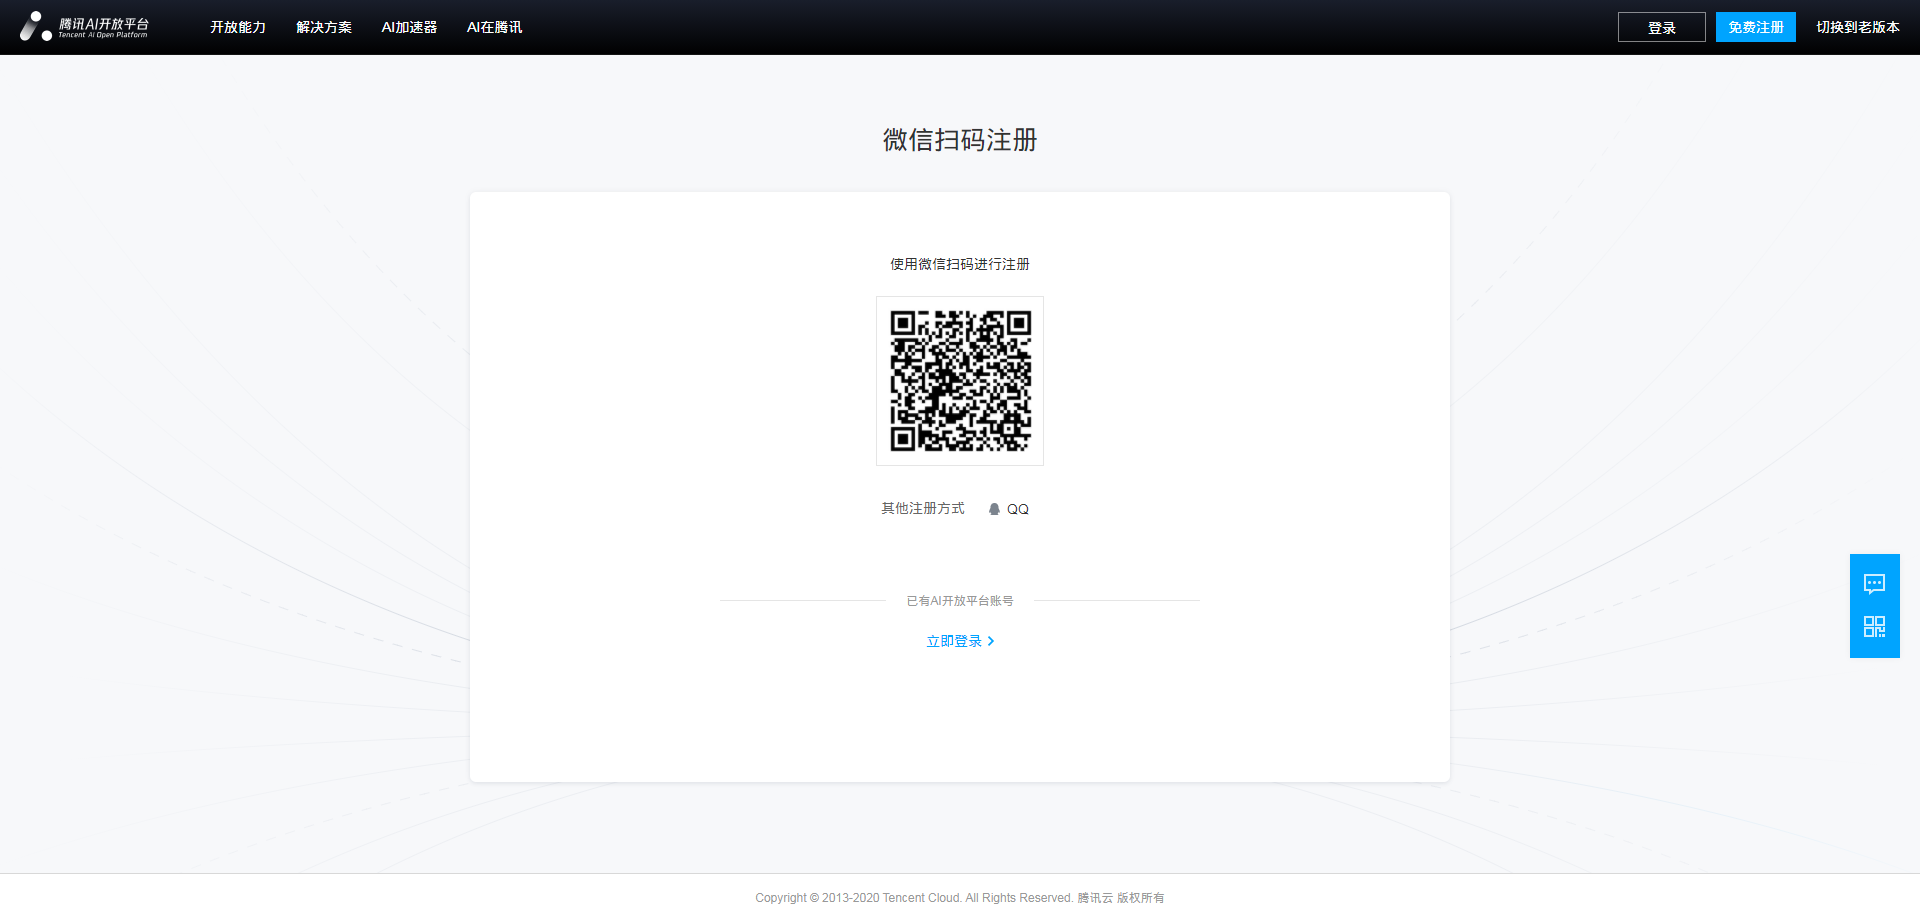Click the 使用微信扫码进行注册 text
The width and height of the screenshot is (1920, 924).
pos(960,264)
